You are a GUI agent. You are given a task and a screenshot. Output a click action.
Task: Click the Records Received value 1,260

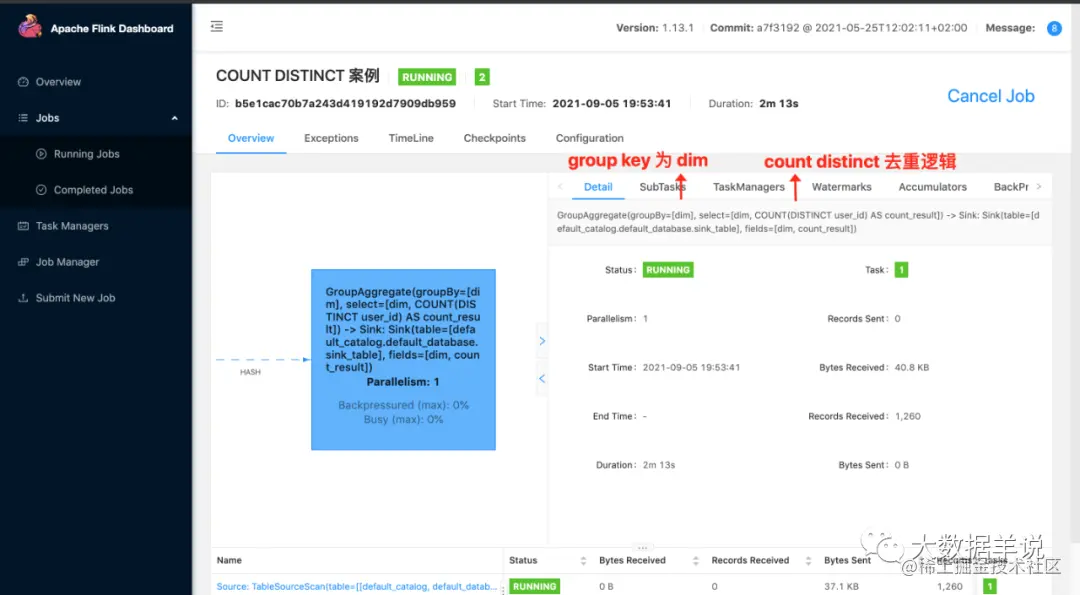coord(908,417)
